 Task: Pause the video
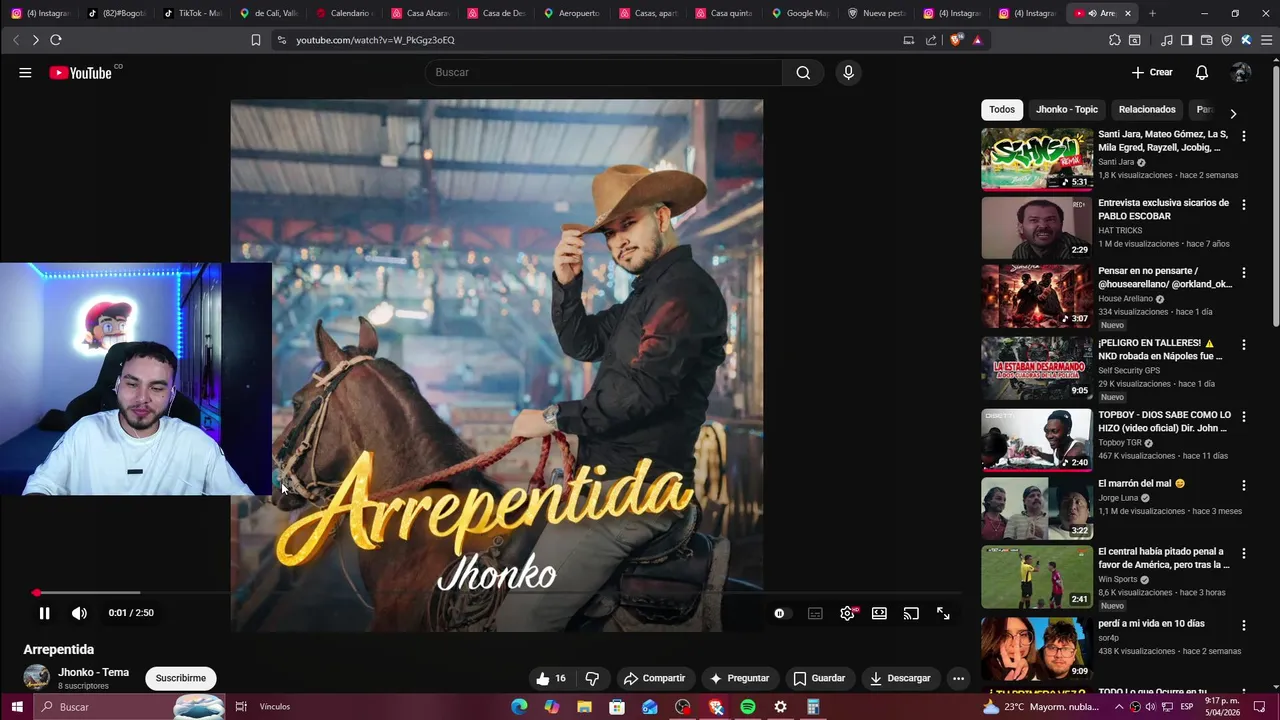coord(44,613)
